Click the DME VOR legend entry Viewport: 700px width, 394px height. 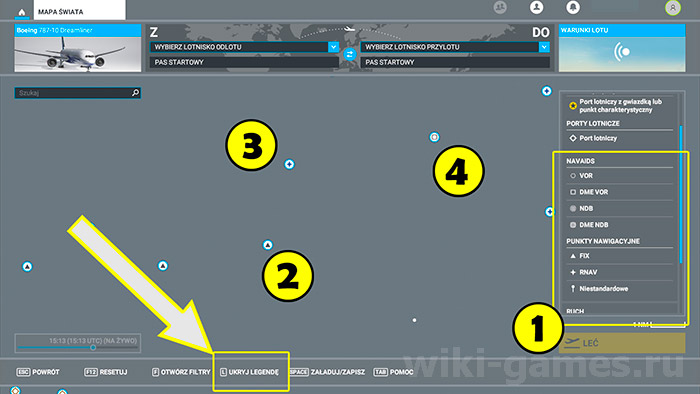620,192
